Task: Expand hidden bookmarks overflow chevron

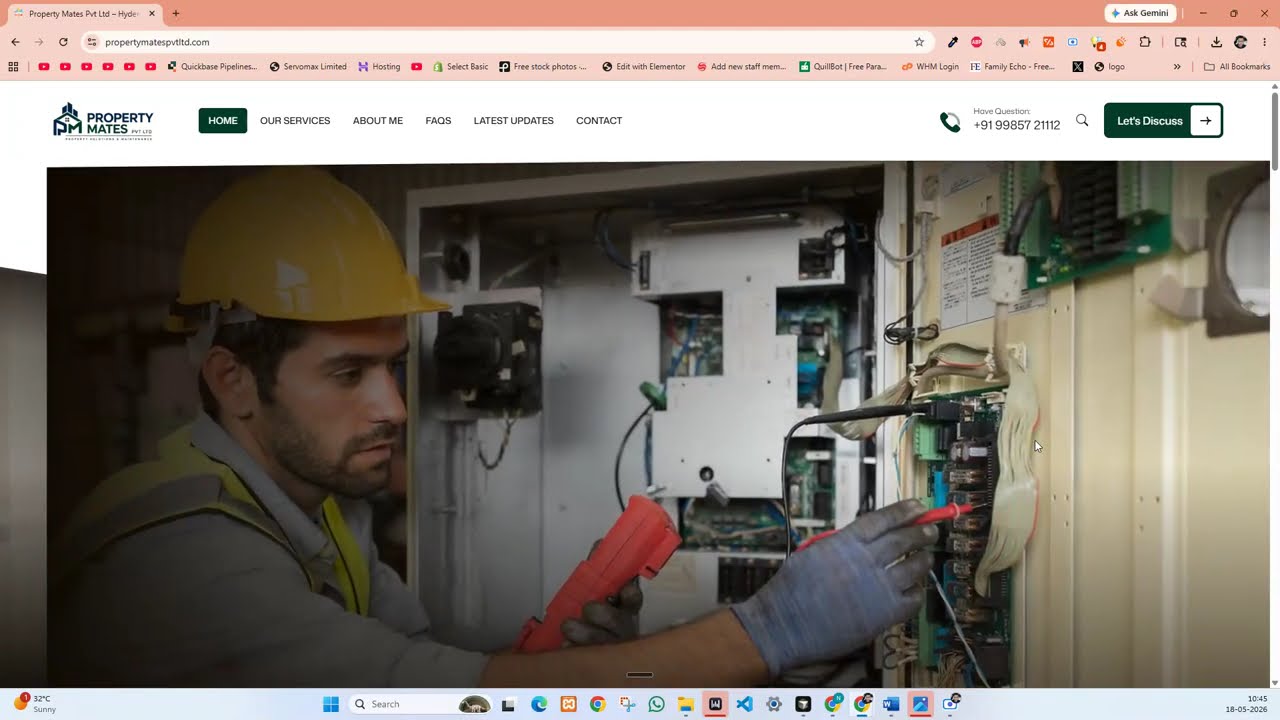Action: 1177,67
